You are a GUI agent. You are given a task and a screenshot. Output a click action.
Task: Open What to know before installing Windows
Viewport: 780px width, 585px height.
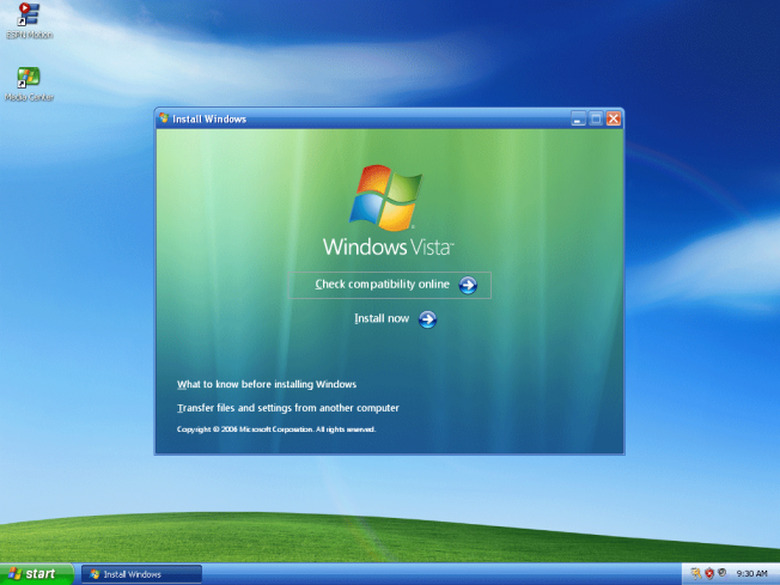267,385
